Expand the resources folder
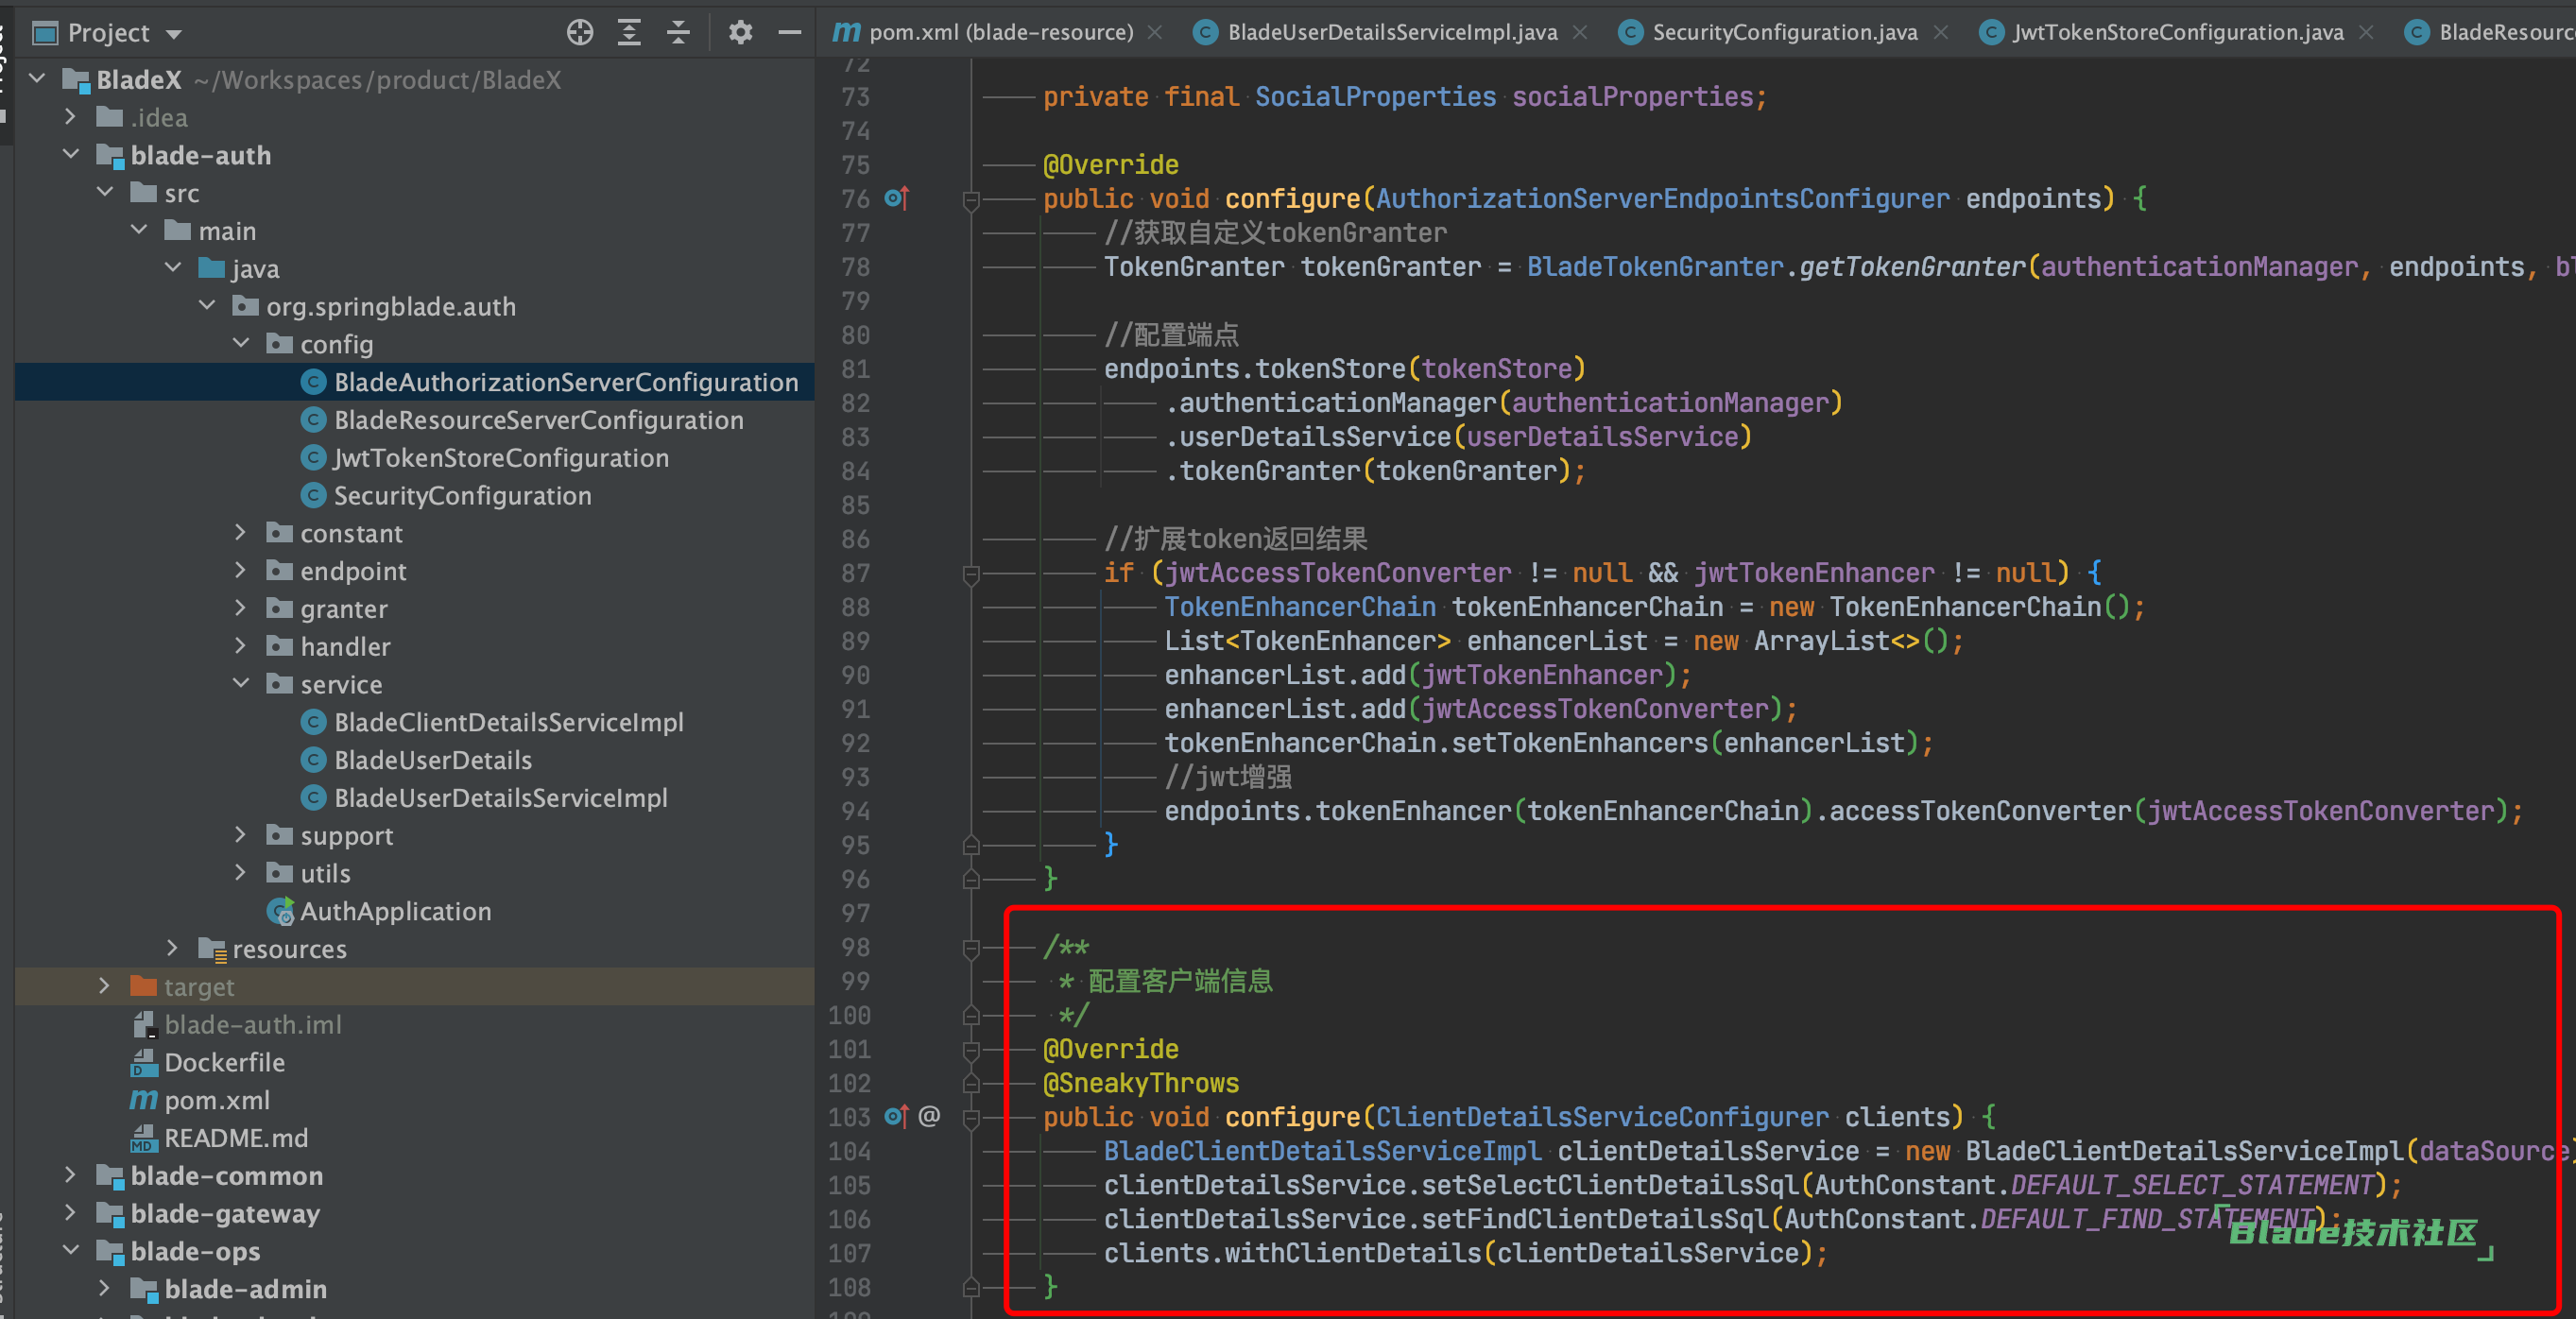The image size is (2576, 1319). coord(172,947)
